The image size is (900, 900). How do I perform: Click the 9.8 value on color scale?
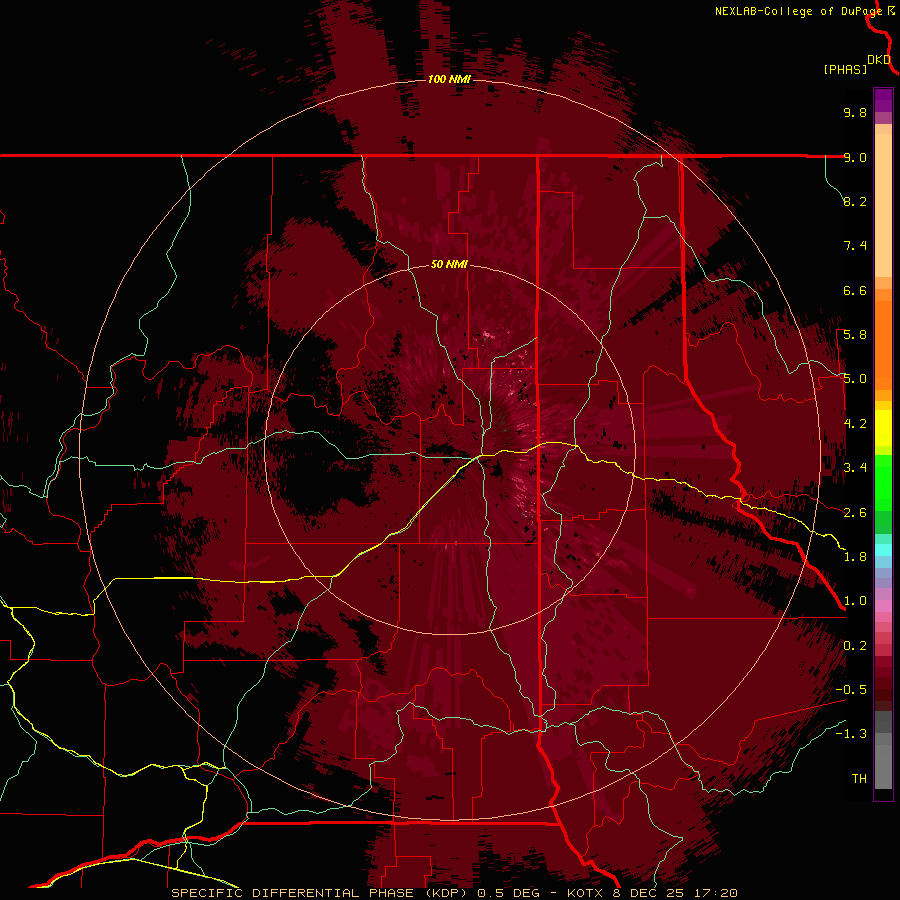pos(855,112)
